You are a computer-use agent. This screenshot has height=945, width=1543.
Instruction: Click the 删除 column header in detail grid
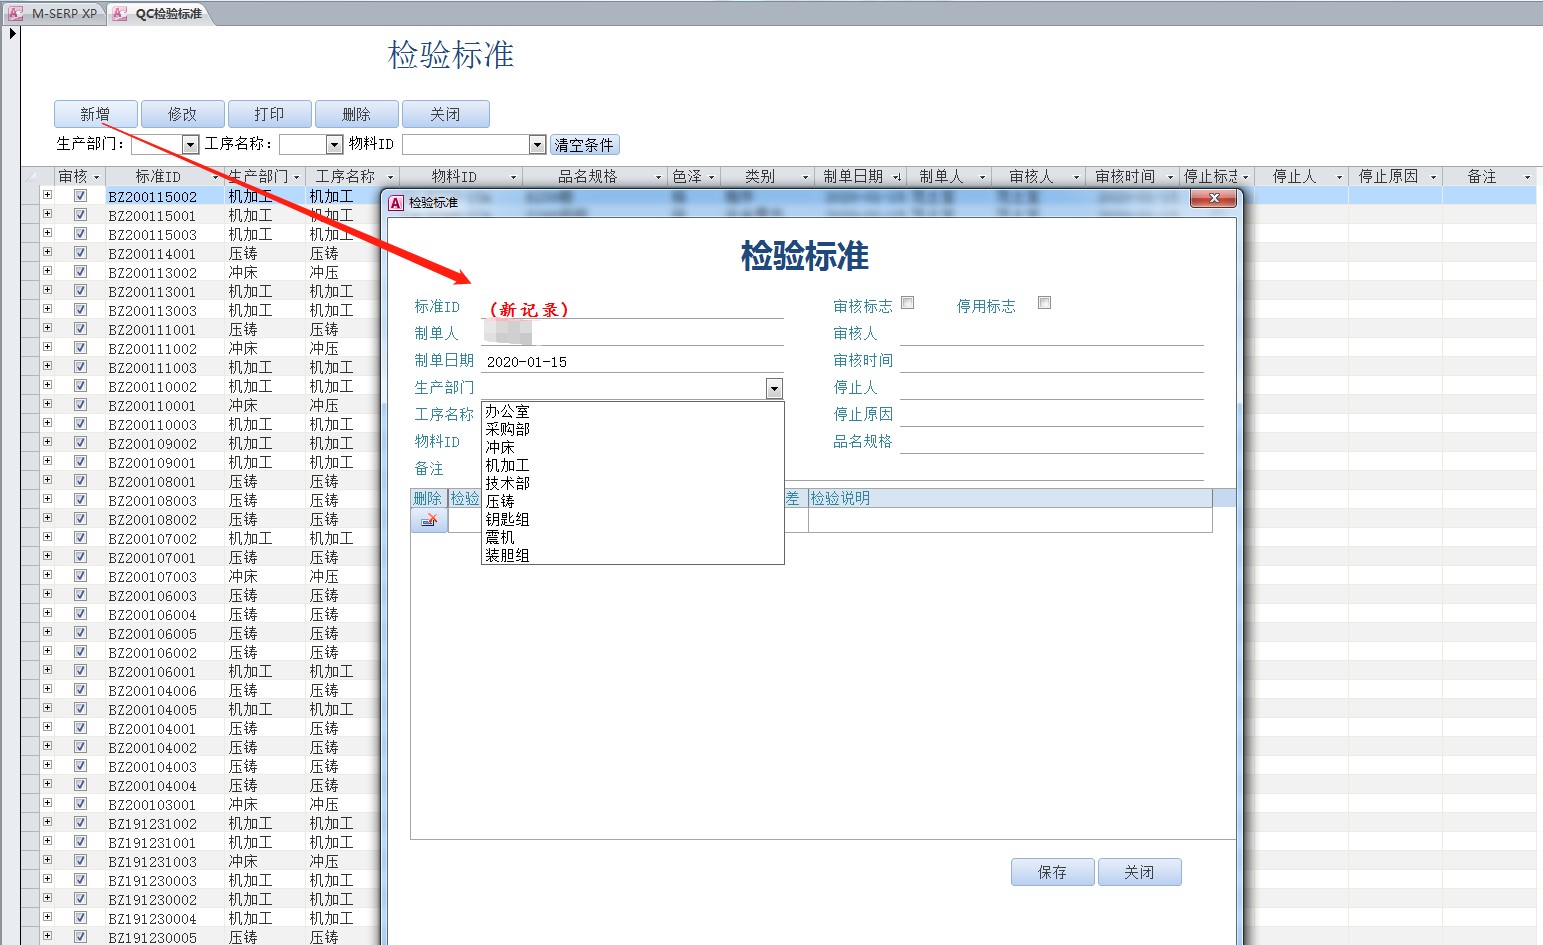428,498
